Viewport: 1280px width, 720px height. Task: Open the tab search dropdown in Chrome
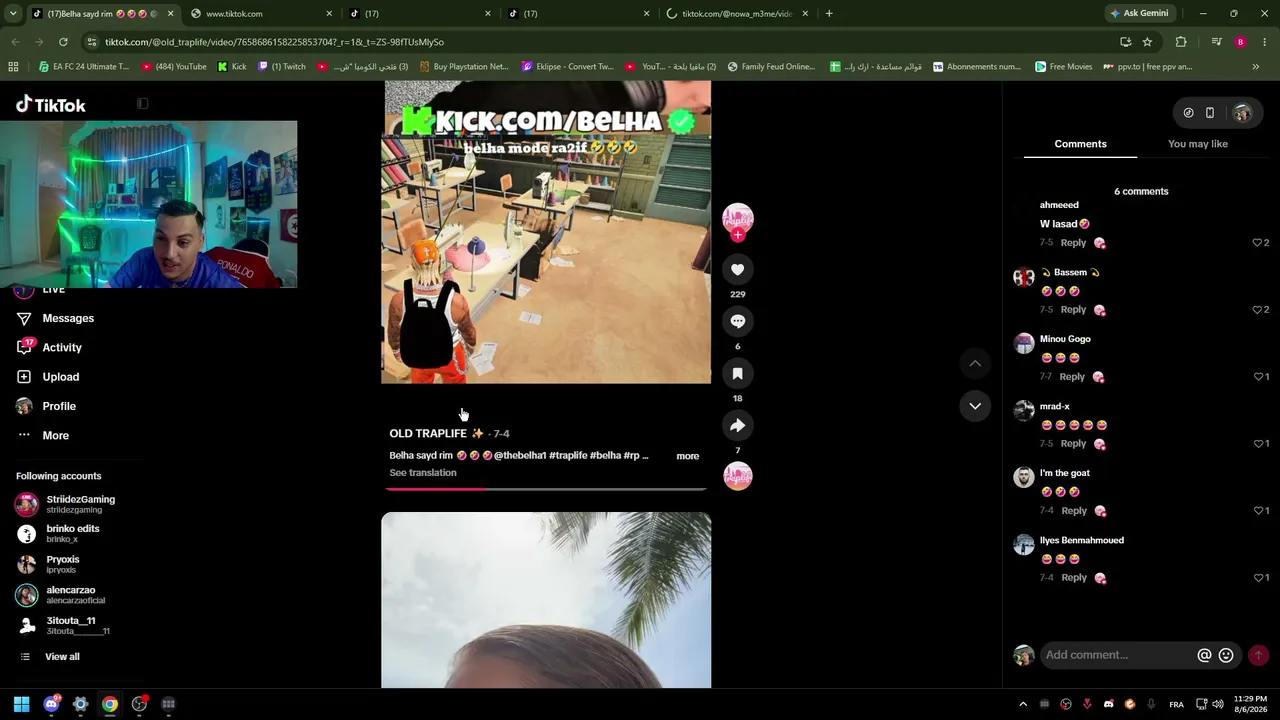(x=13, y=14)
